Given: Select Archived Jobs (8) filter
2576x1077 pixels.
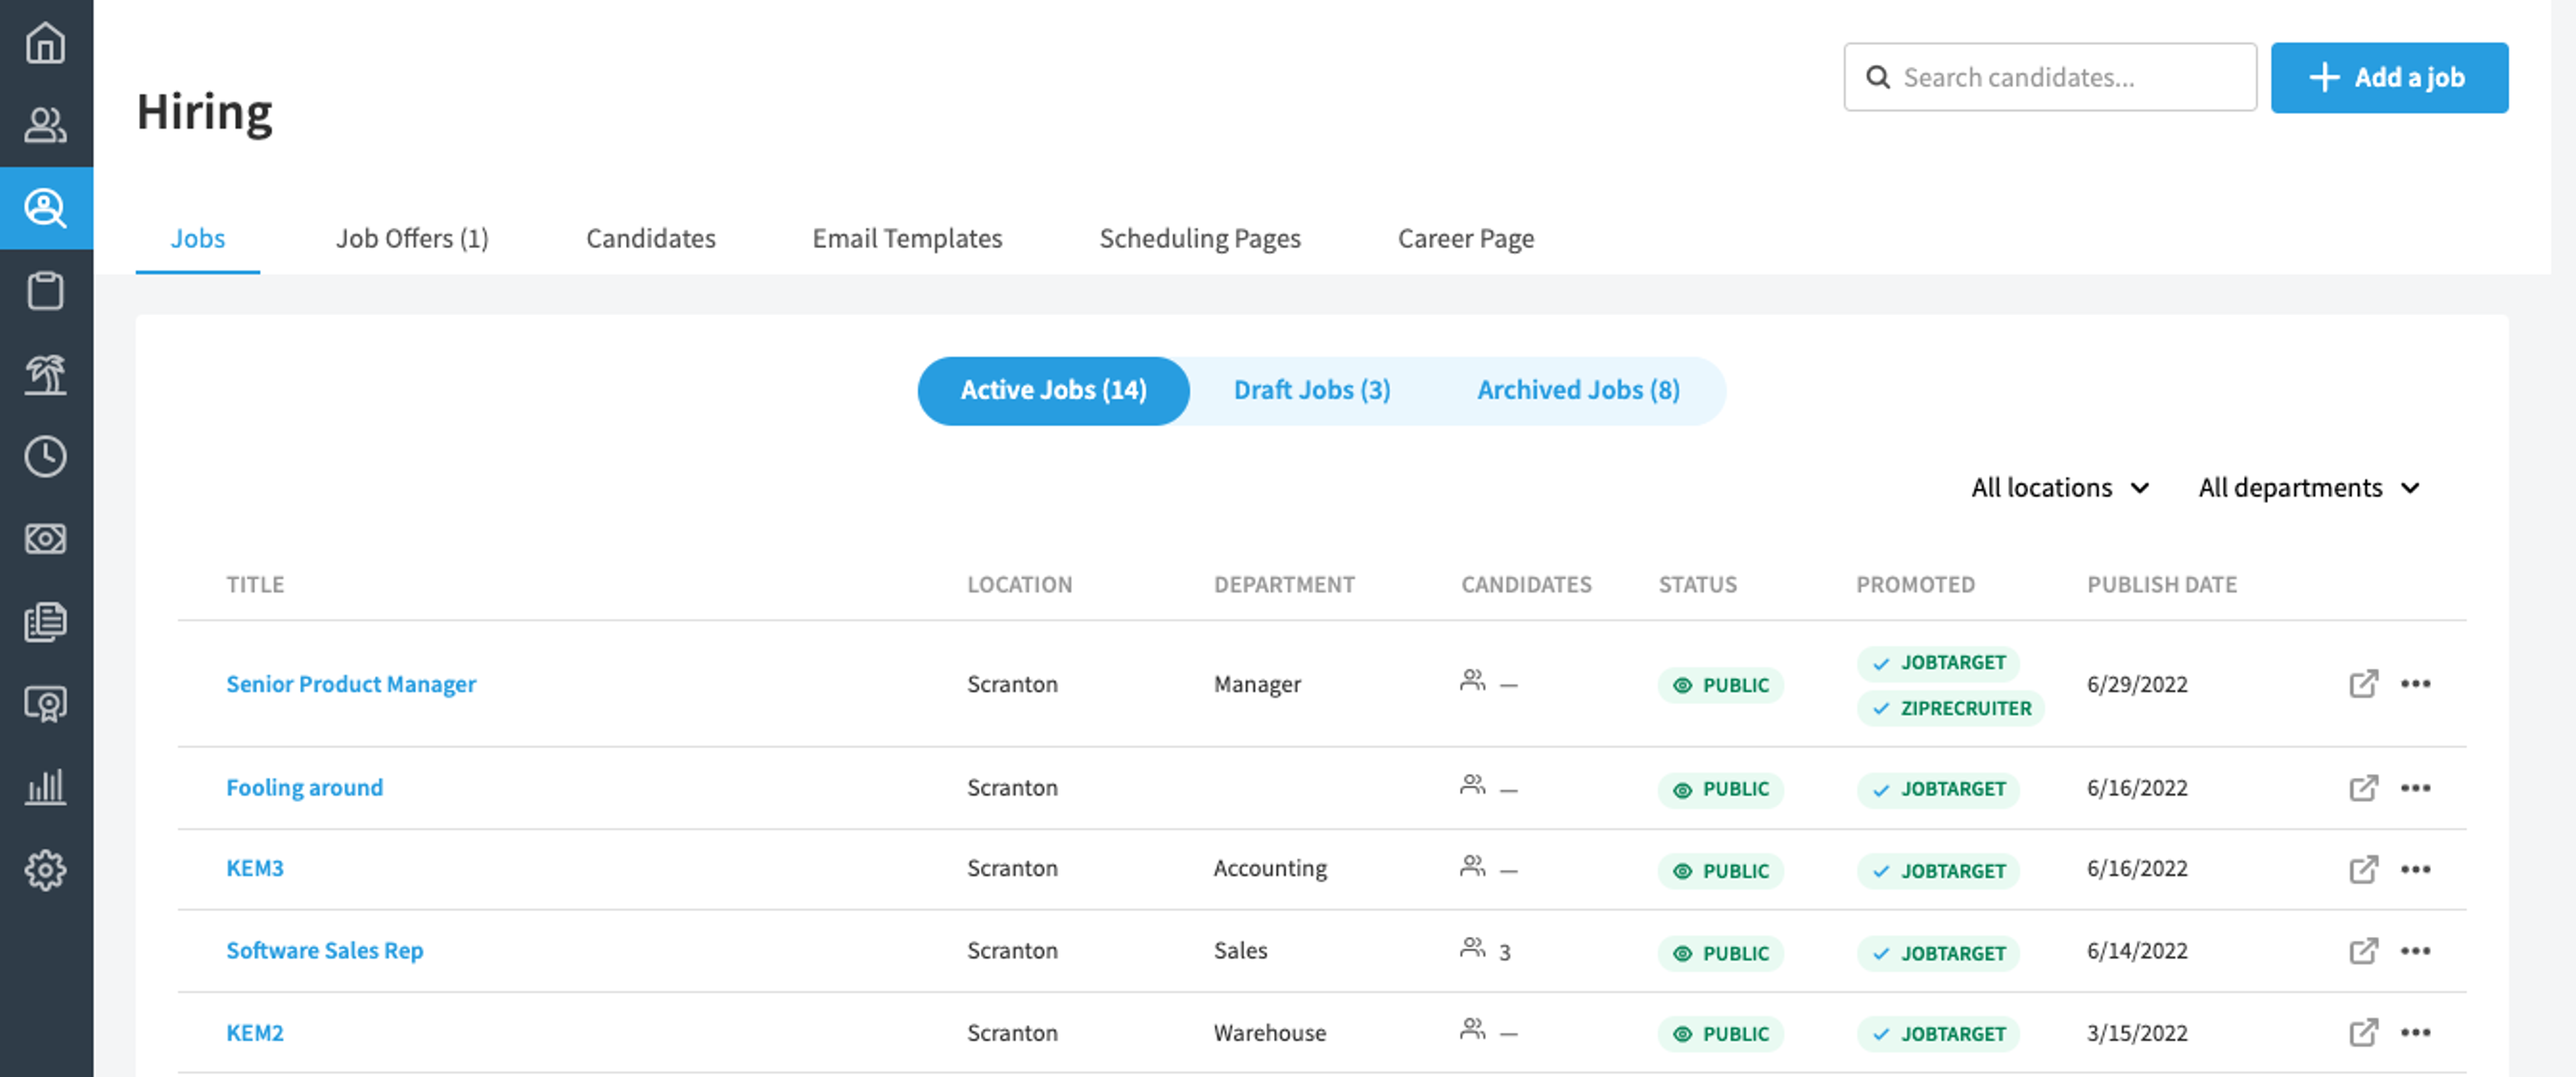Looking at the screenshot, I should [x=1579, y=391].
